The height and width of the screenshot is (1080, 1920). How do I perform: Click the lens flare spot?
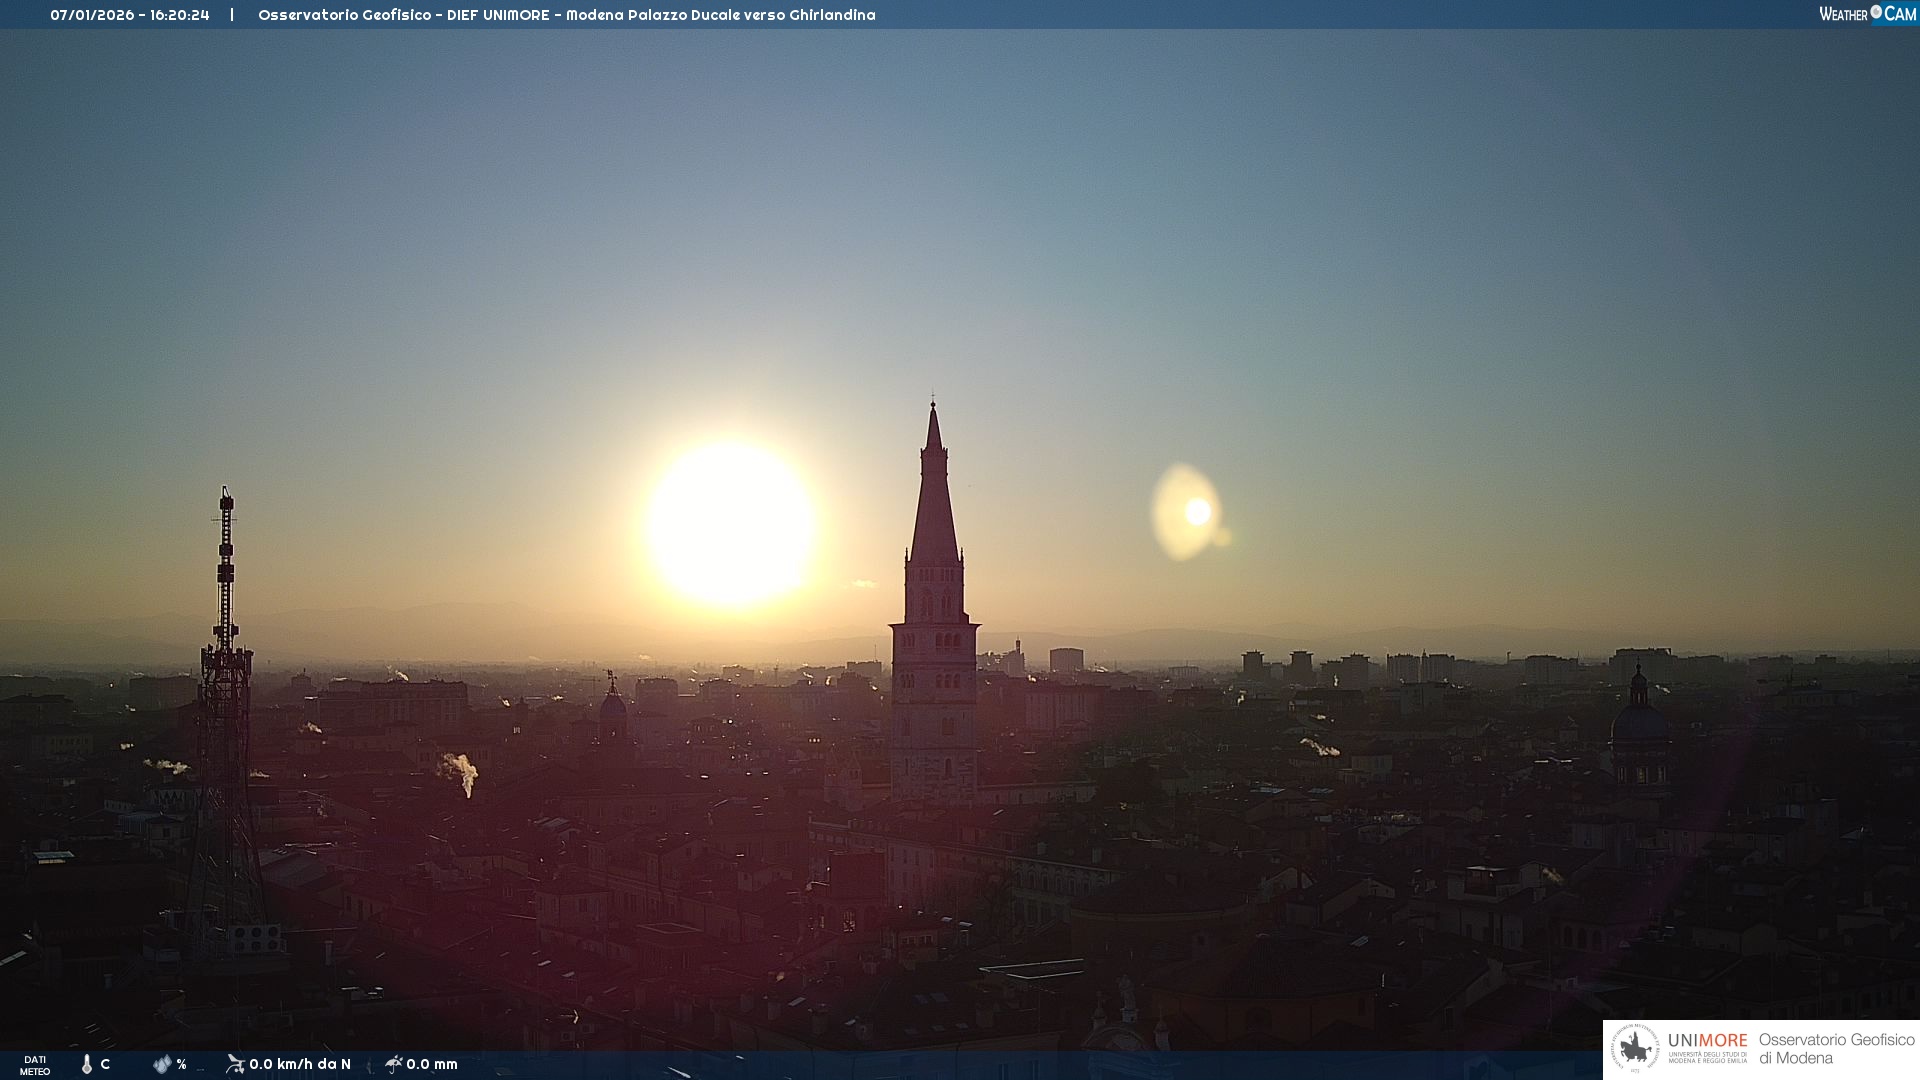tap(1196, 512)
